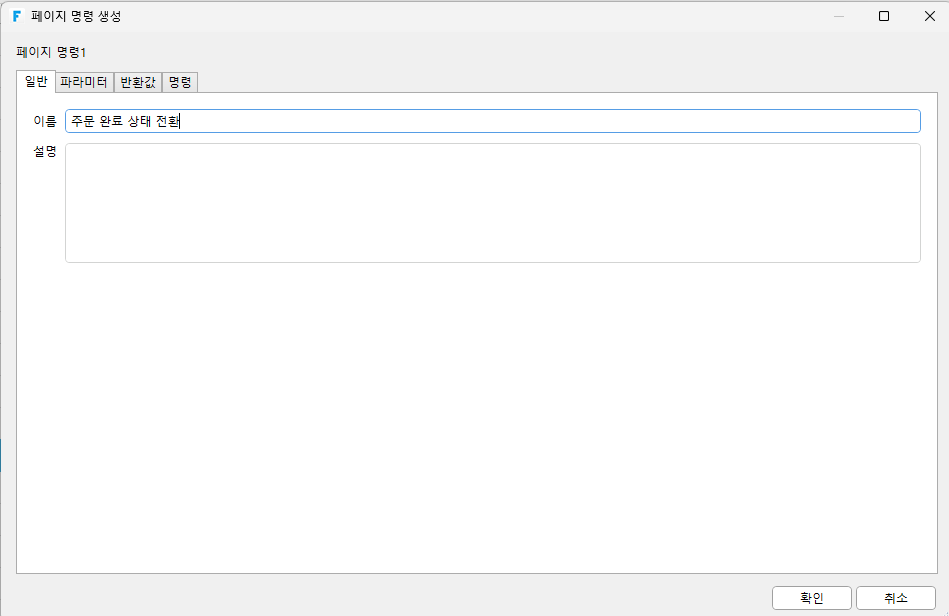Click the empty title bar area beside the title
The height and width of the screenshot is (616, 949).
click(x=472, y=16)
